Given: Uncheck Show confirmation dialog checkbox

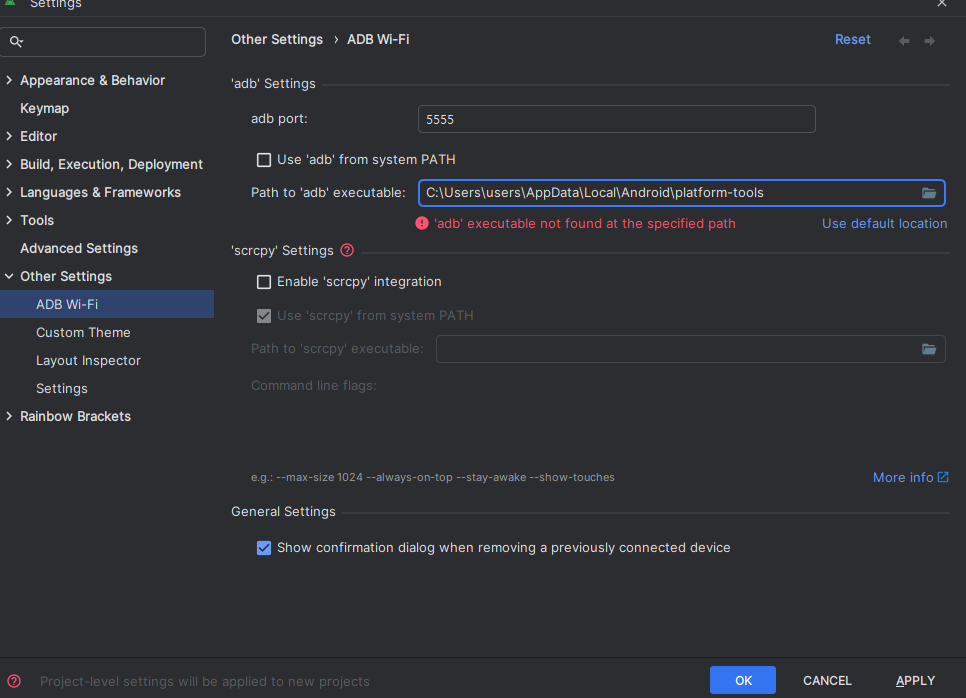Looking at the screenshot, I should click(264, 548).
